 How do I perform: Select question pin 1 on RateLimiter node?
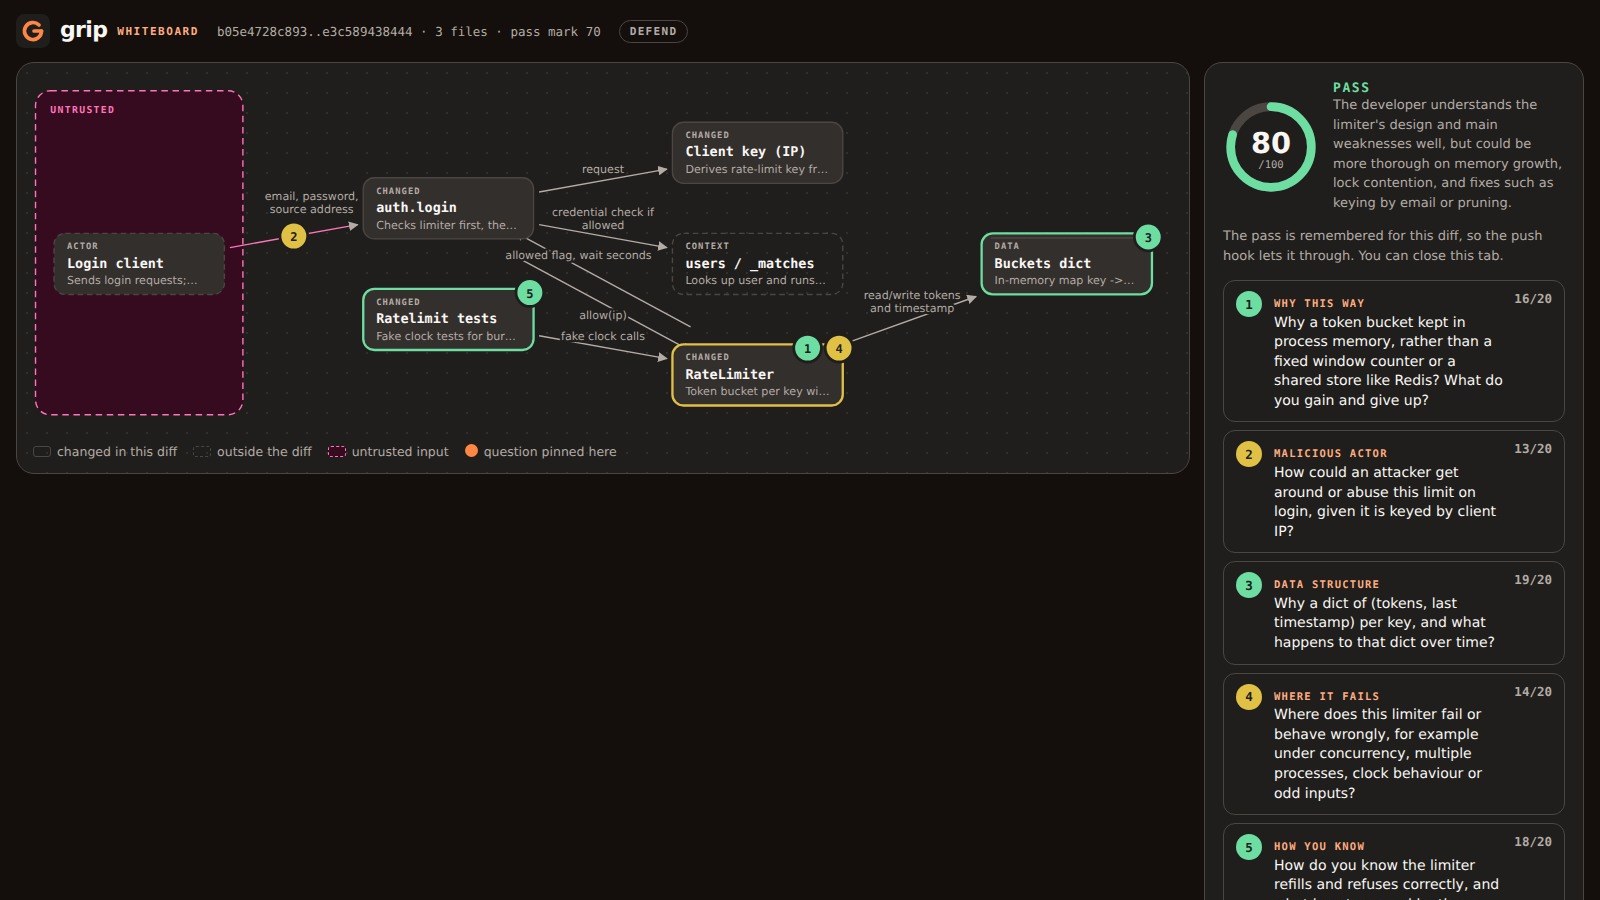click(807, 348)
